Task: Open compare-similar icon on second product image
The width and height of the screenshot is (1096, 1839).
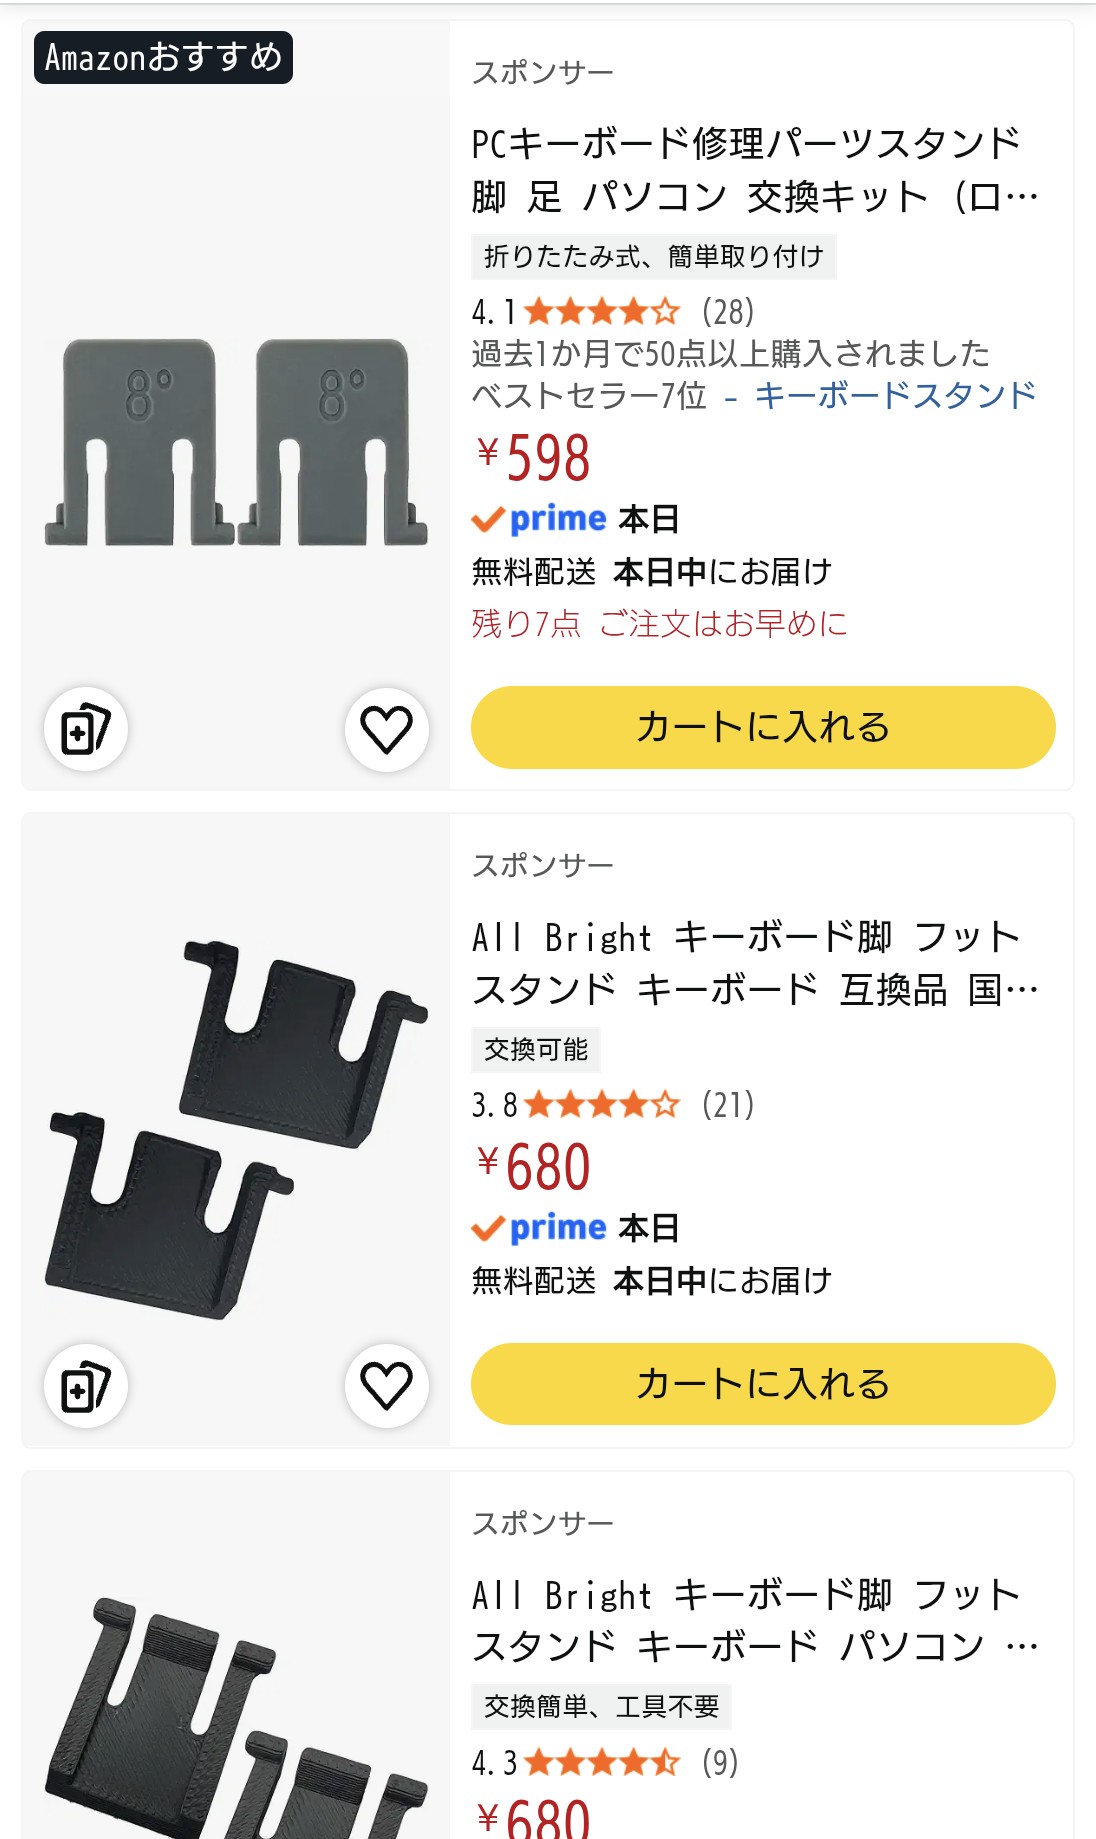Action: coord(86,1386)
